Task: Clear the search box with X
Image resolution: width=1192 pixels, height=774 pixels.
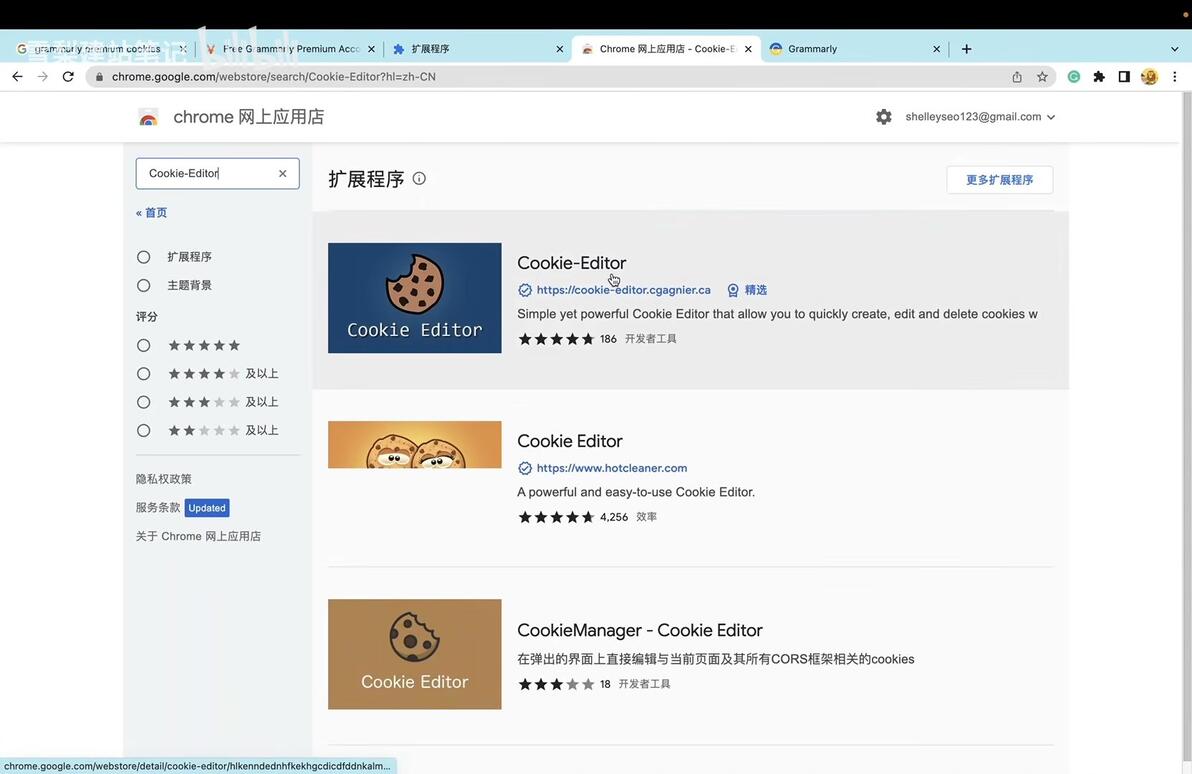Action: point(283,173)
